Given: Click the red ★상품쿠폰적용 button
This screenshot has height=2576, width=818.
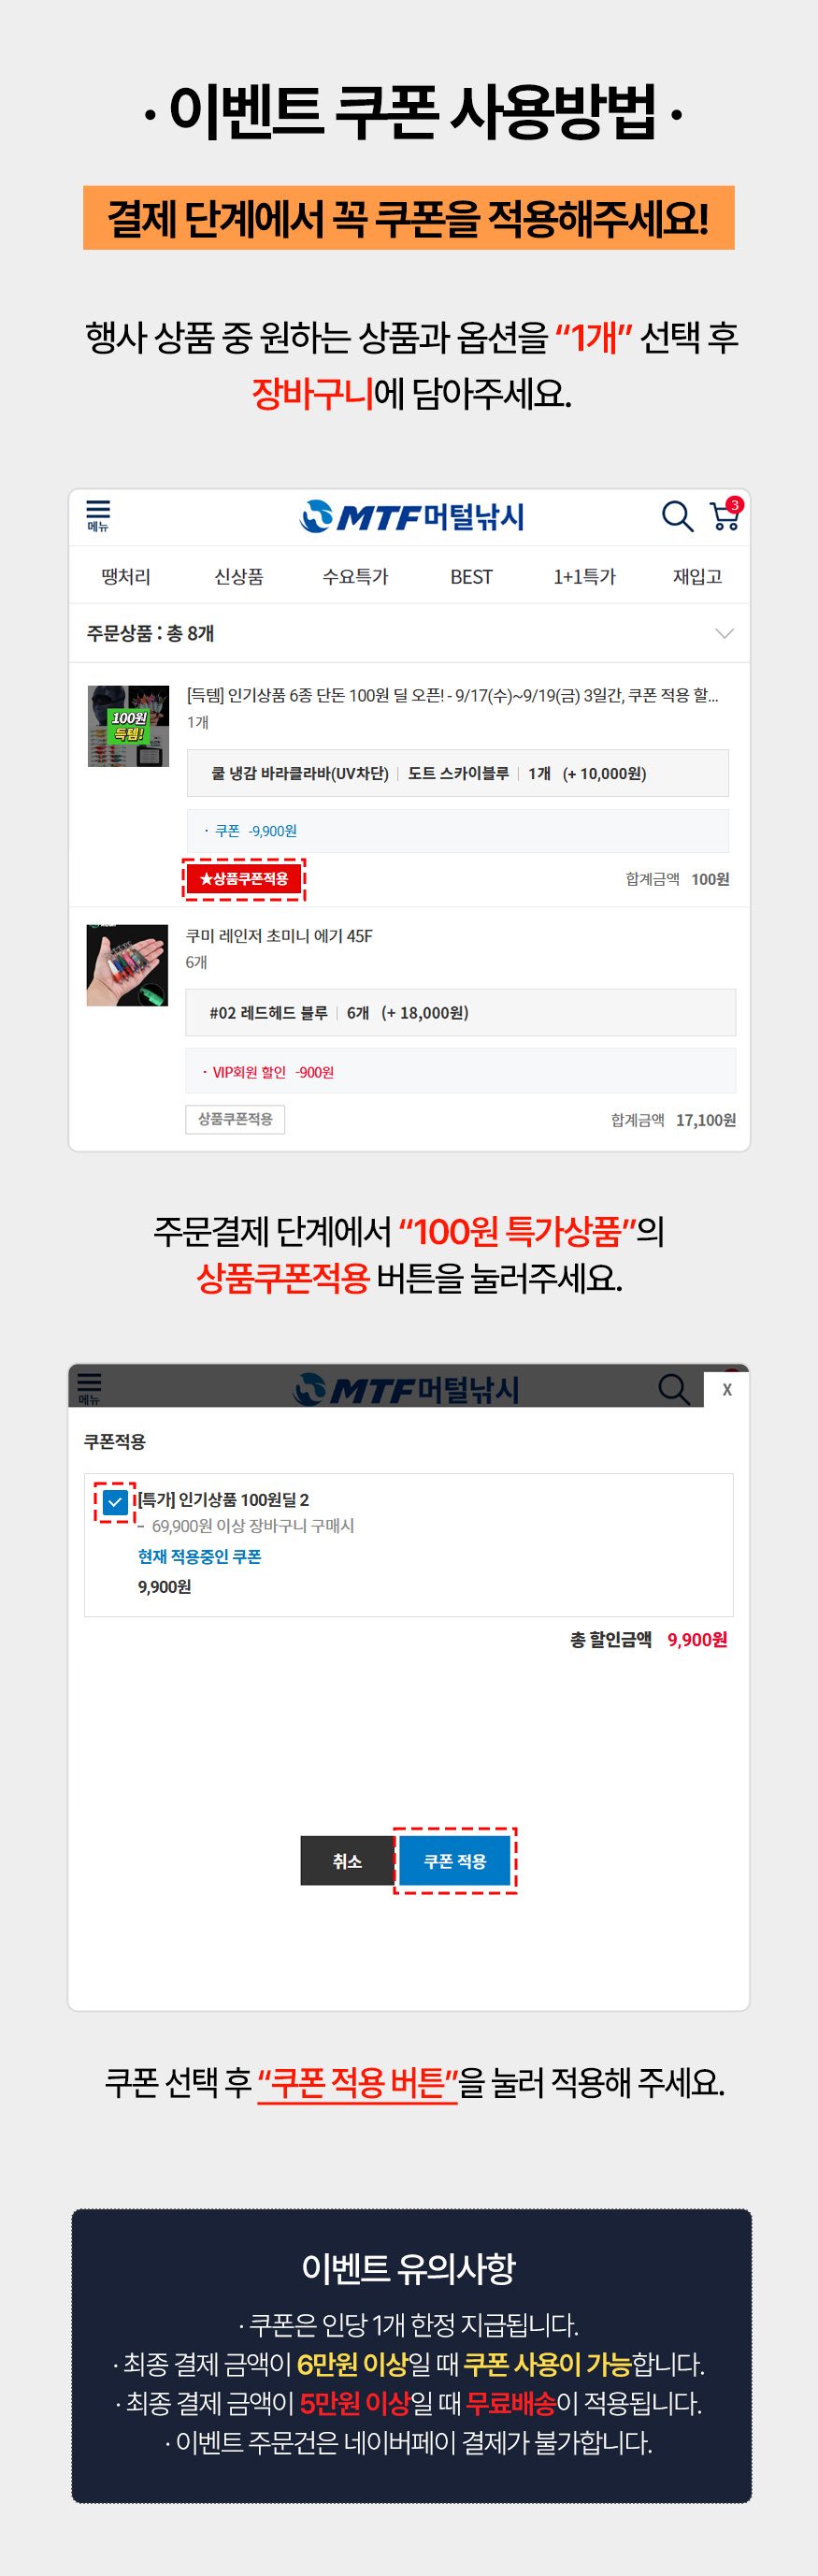Looking at the screenshot, I should click(244, 879).
